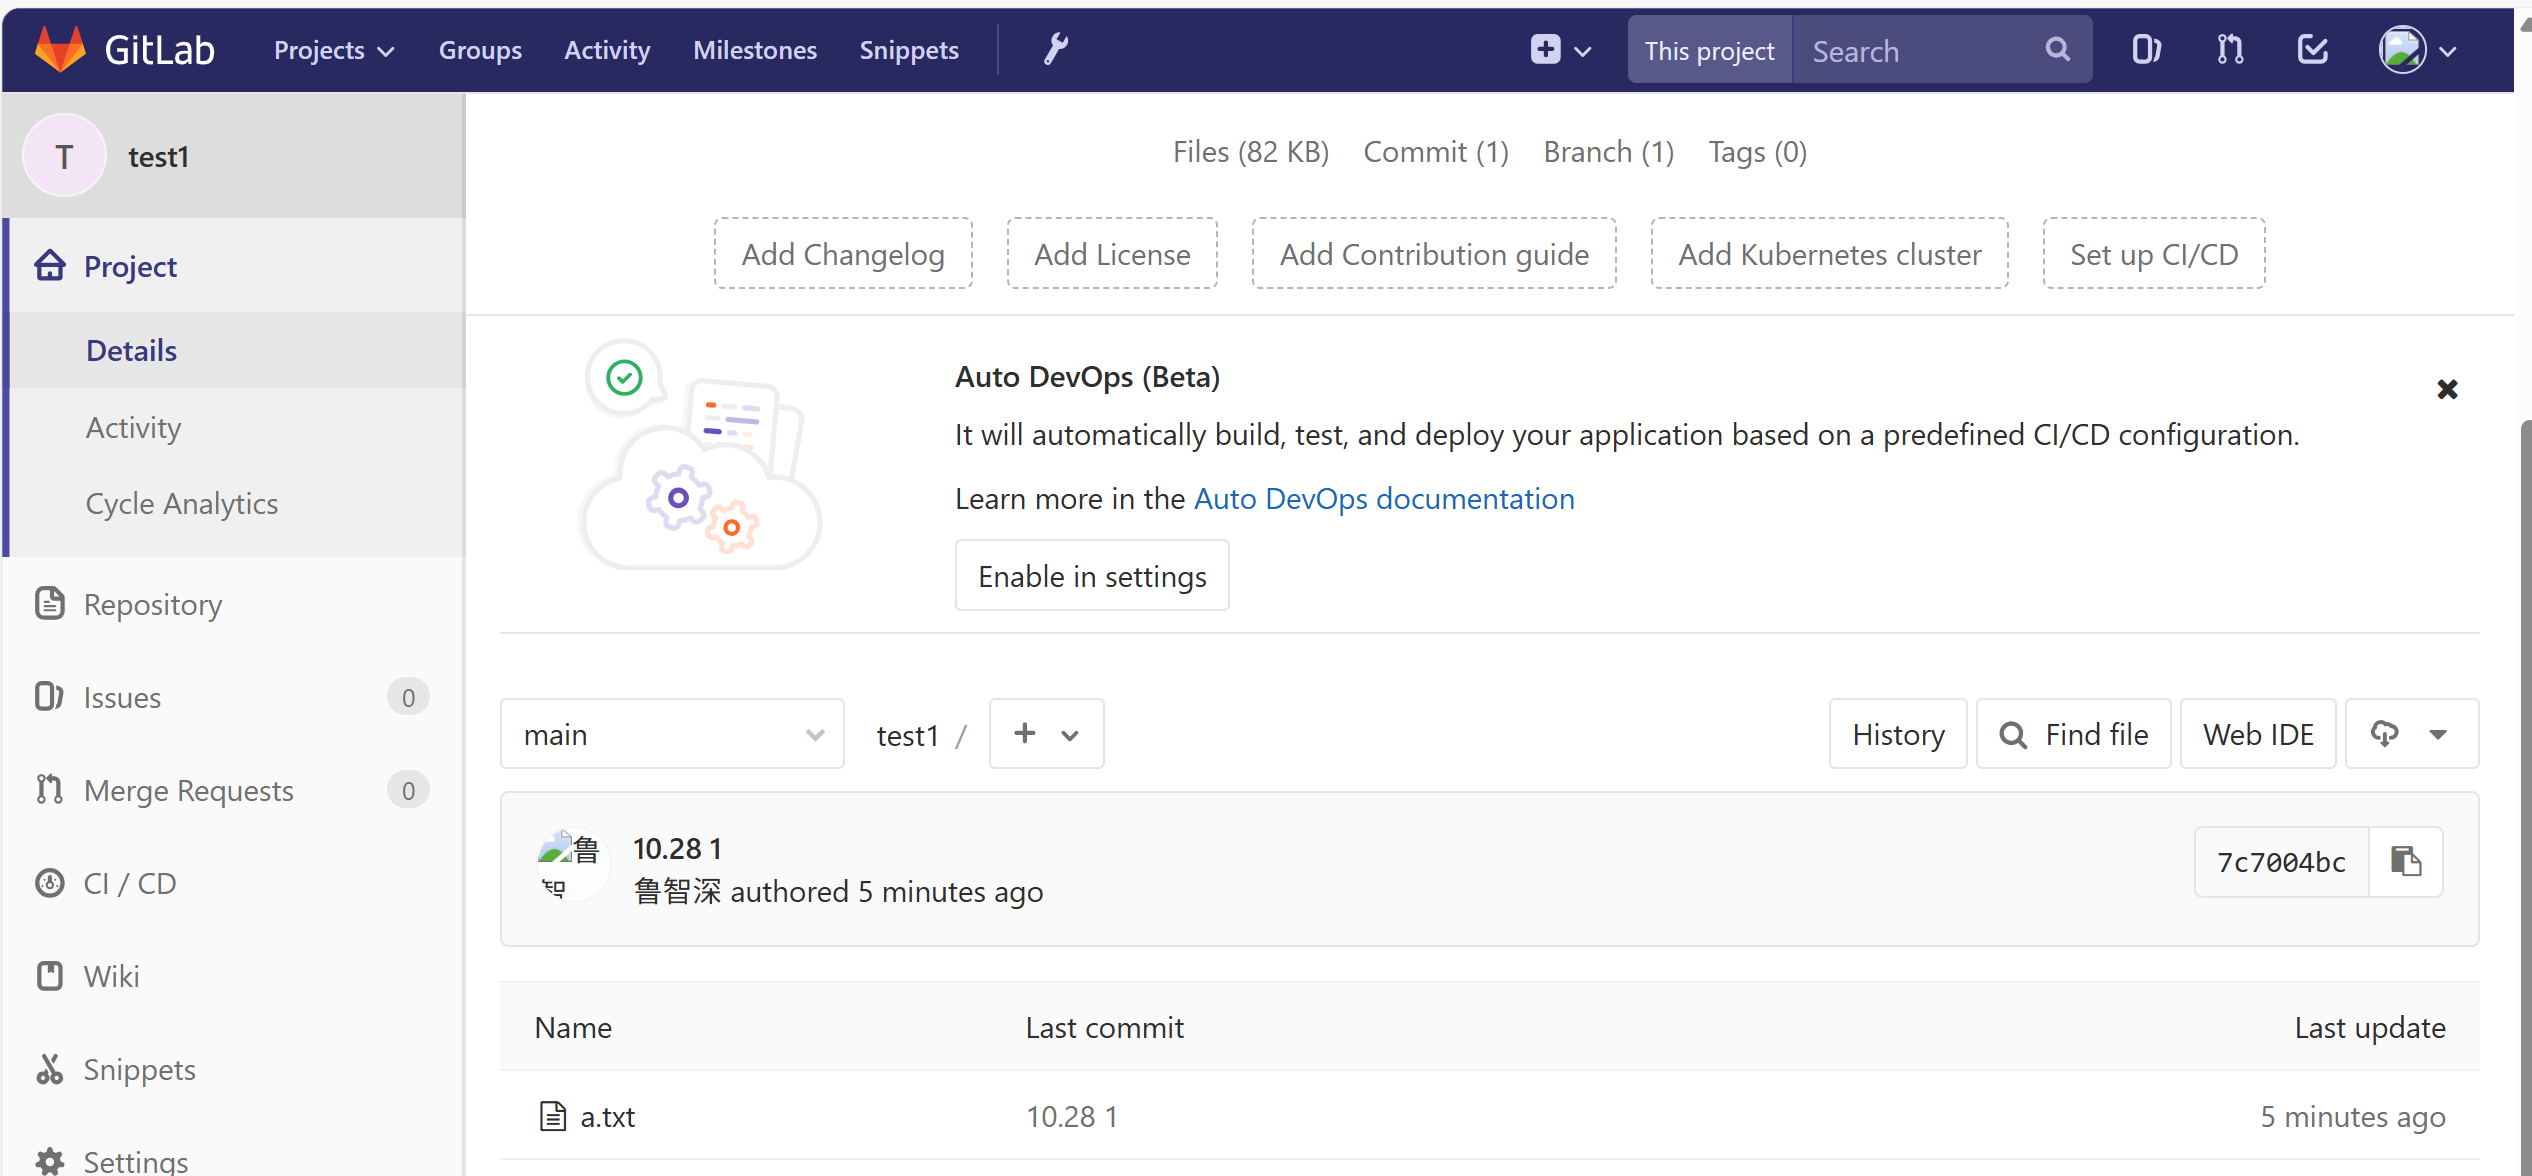
Task: Open Repository in the sidebar
Action: (152, 604)
